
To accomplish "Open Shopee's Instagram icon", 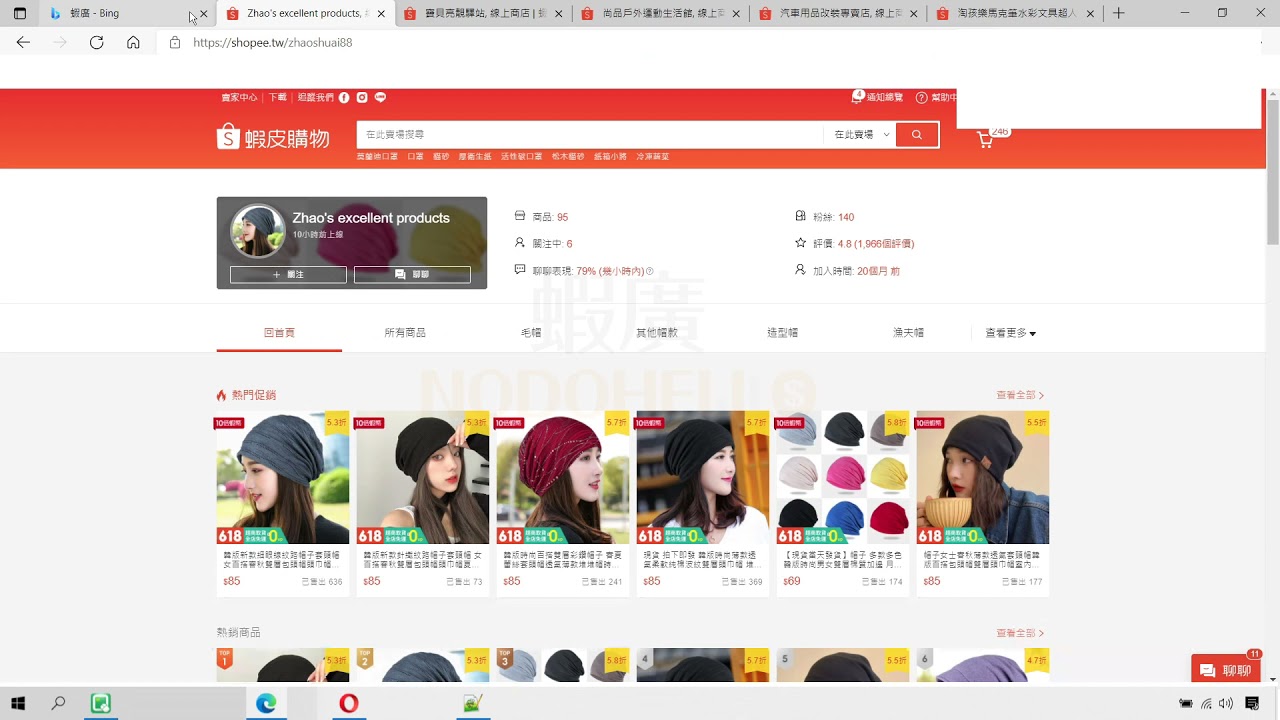I will click(362, 98).
